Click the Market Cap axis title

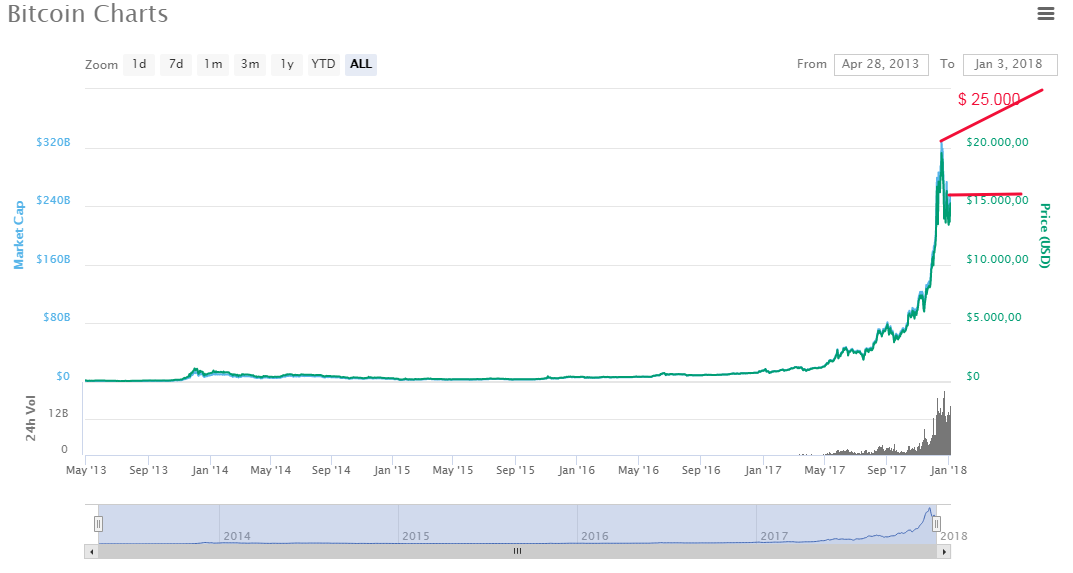18,235
